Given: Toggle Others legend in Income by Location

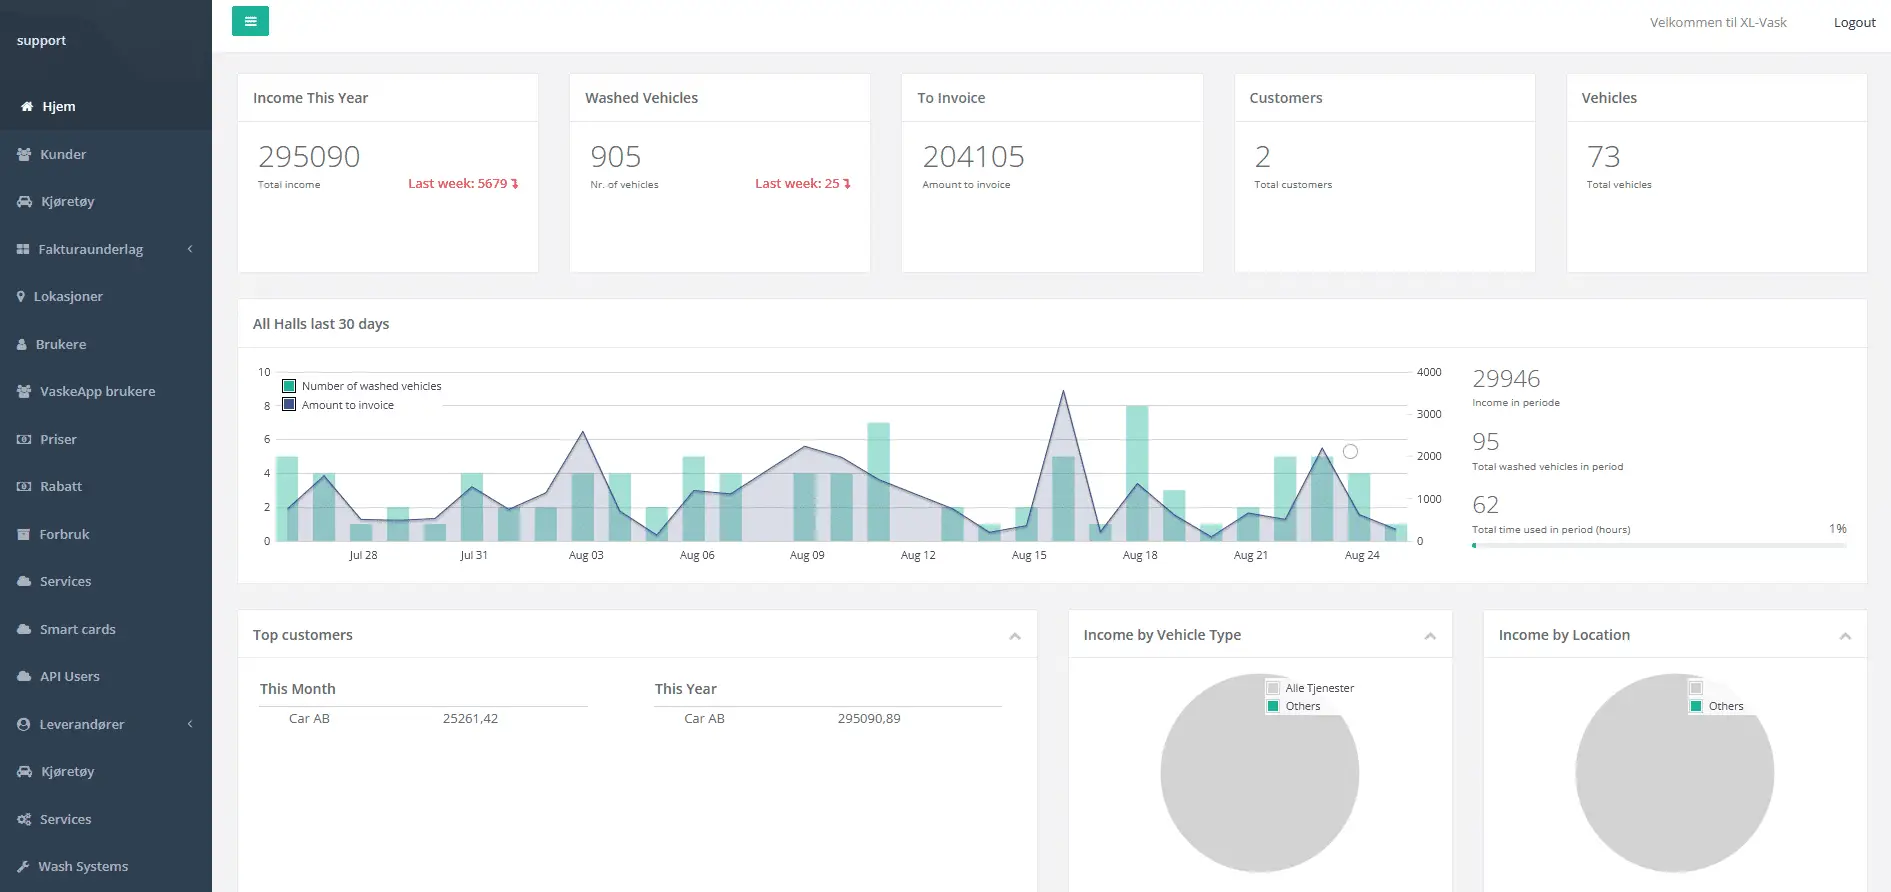Looking at the screenshot, I should click(1696, 706).
